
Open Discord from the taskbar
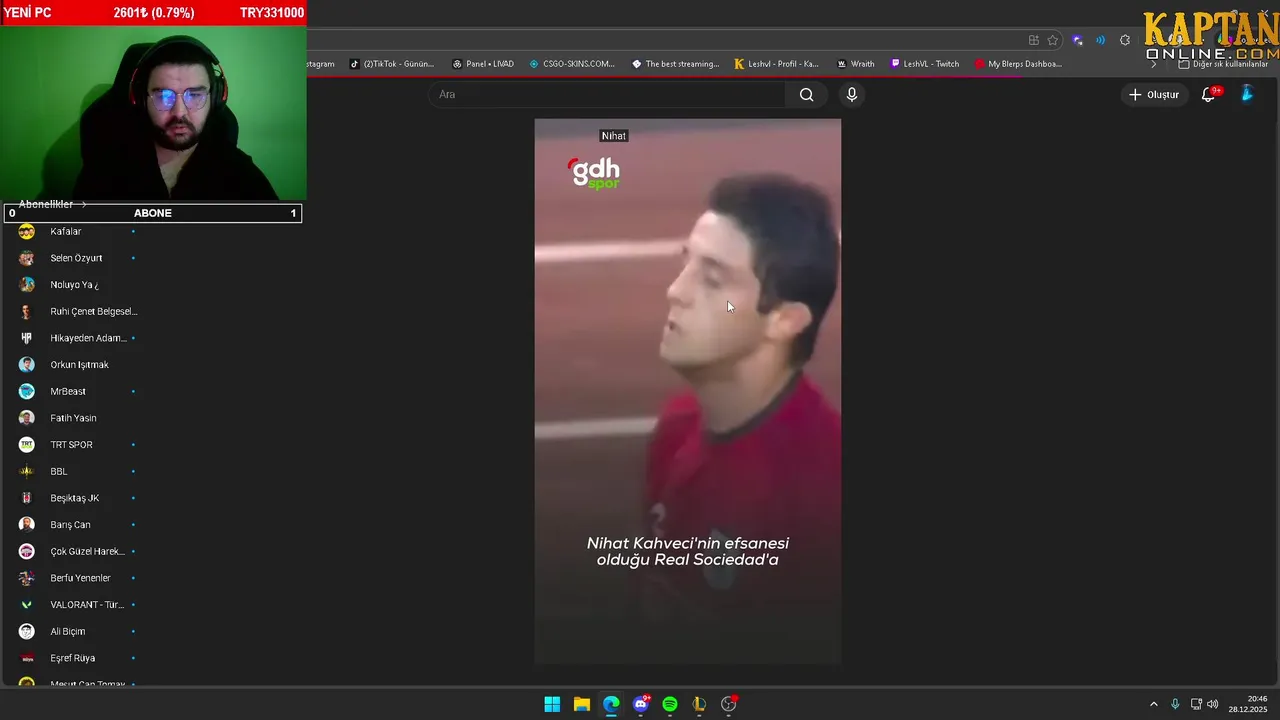(641, 704)
